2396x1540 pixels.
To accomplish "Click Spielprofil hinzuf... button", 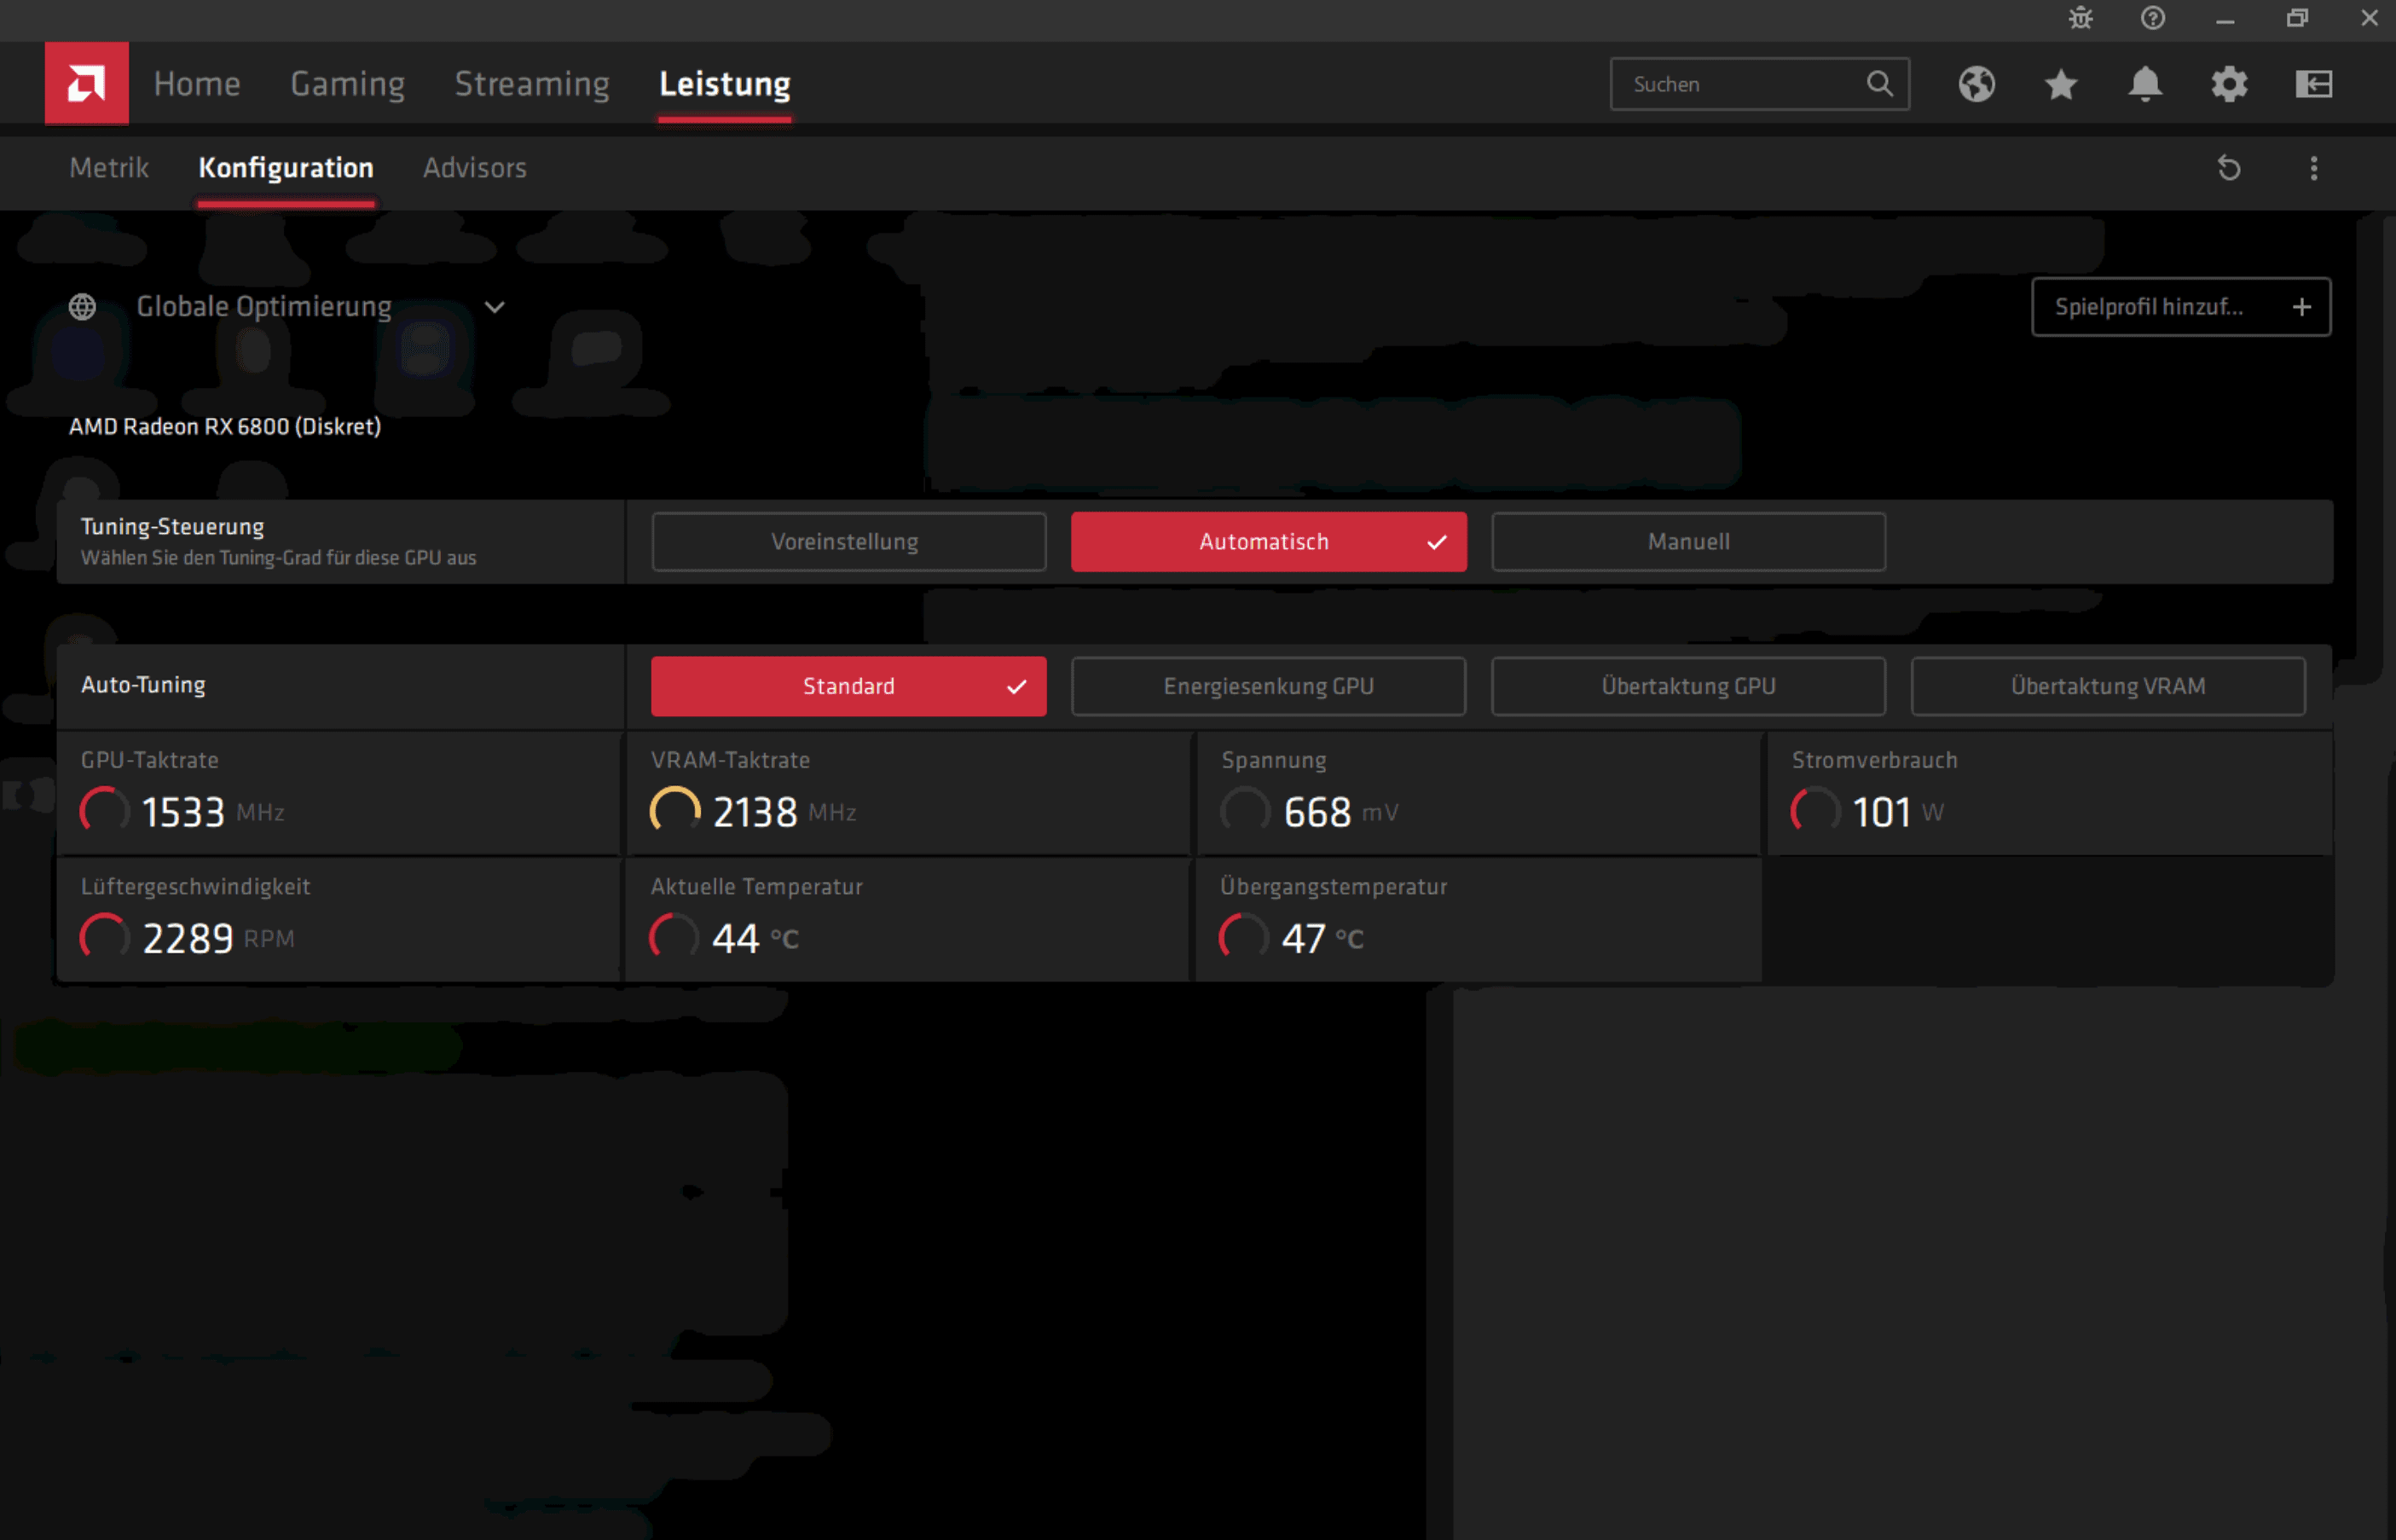I will tap(2180, 307).
